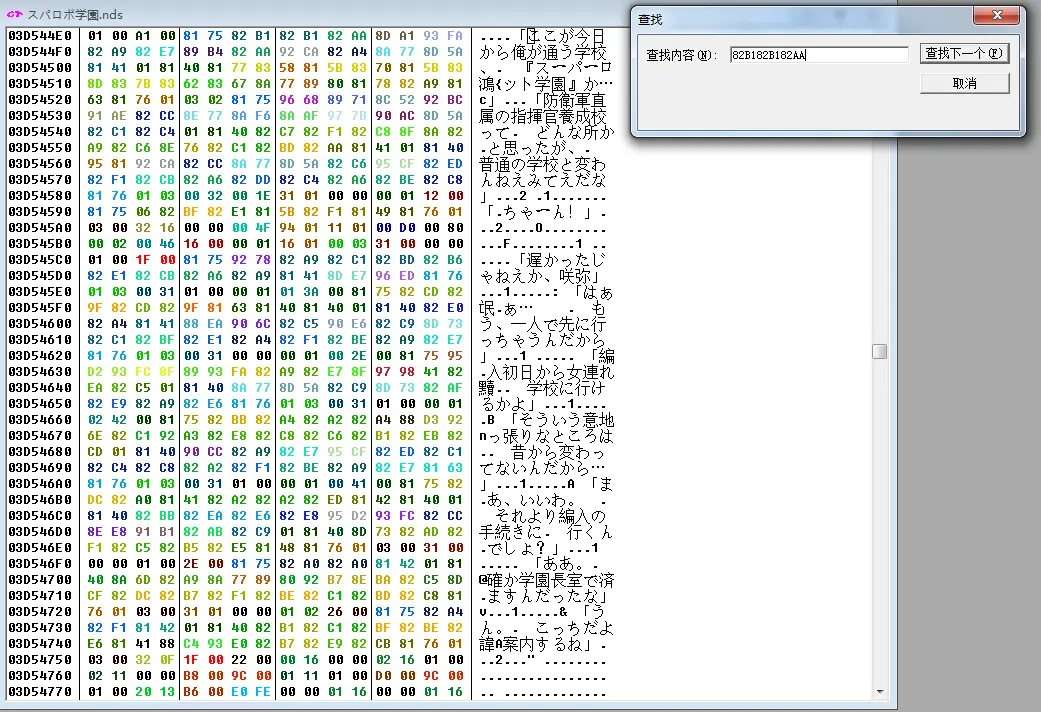This screenshot has height=712, width=1041.
Task: Click the scrollbar track above the thumb
Action: point(879,200)
